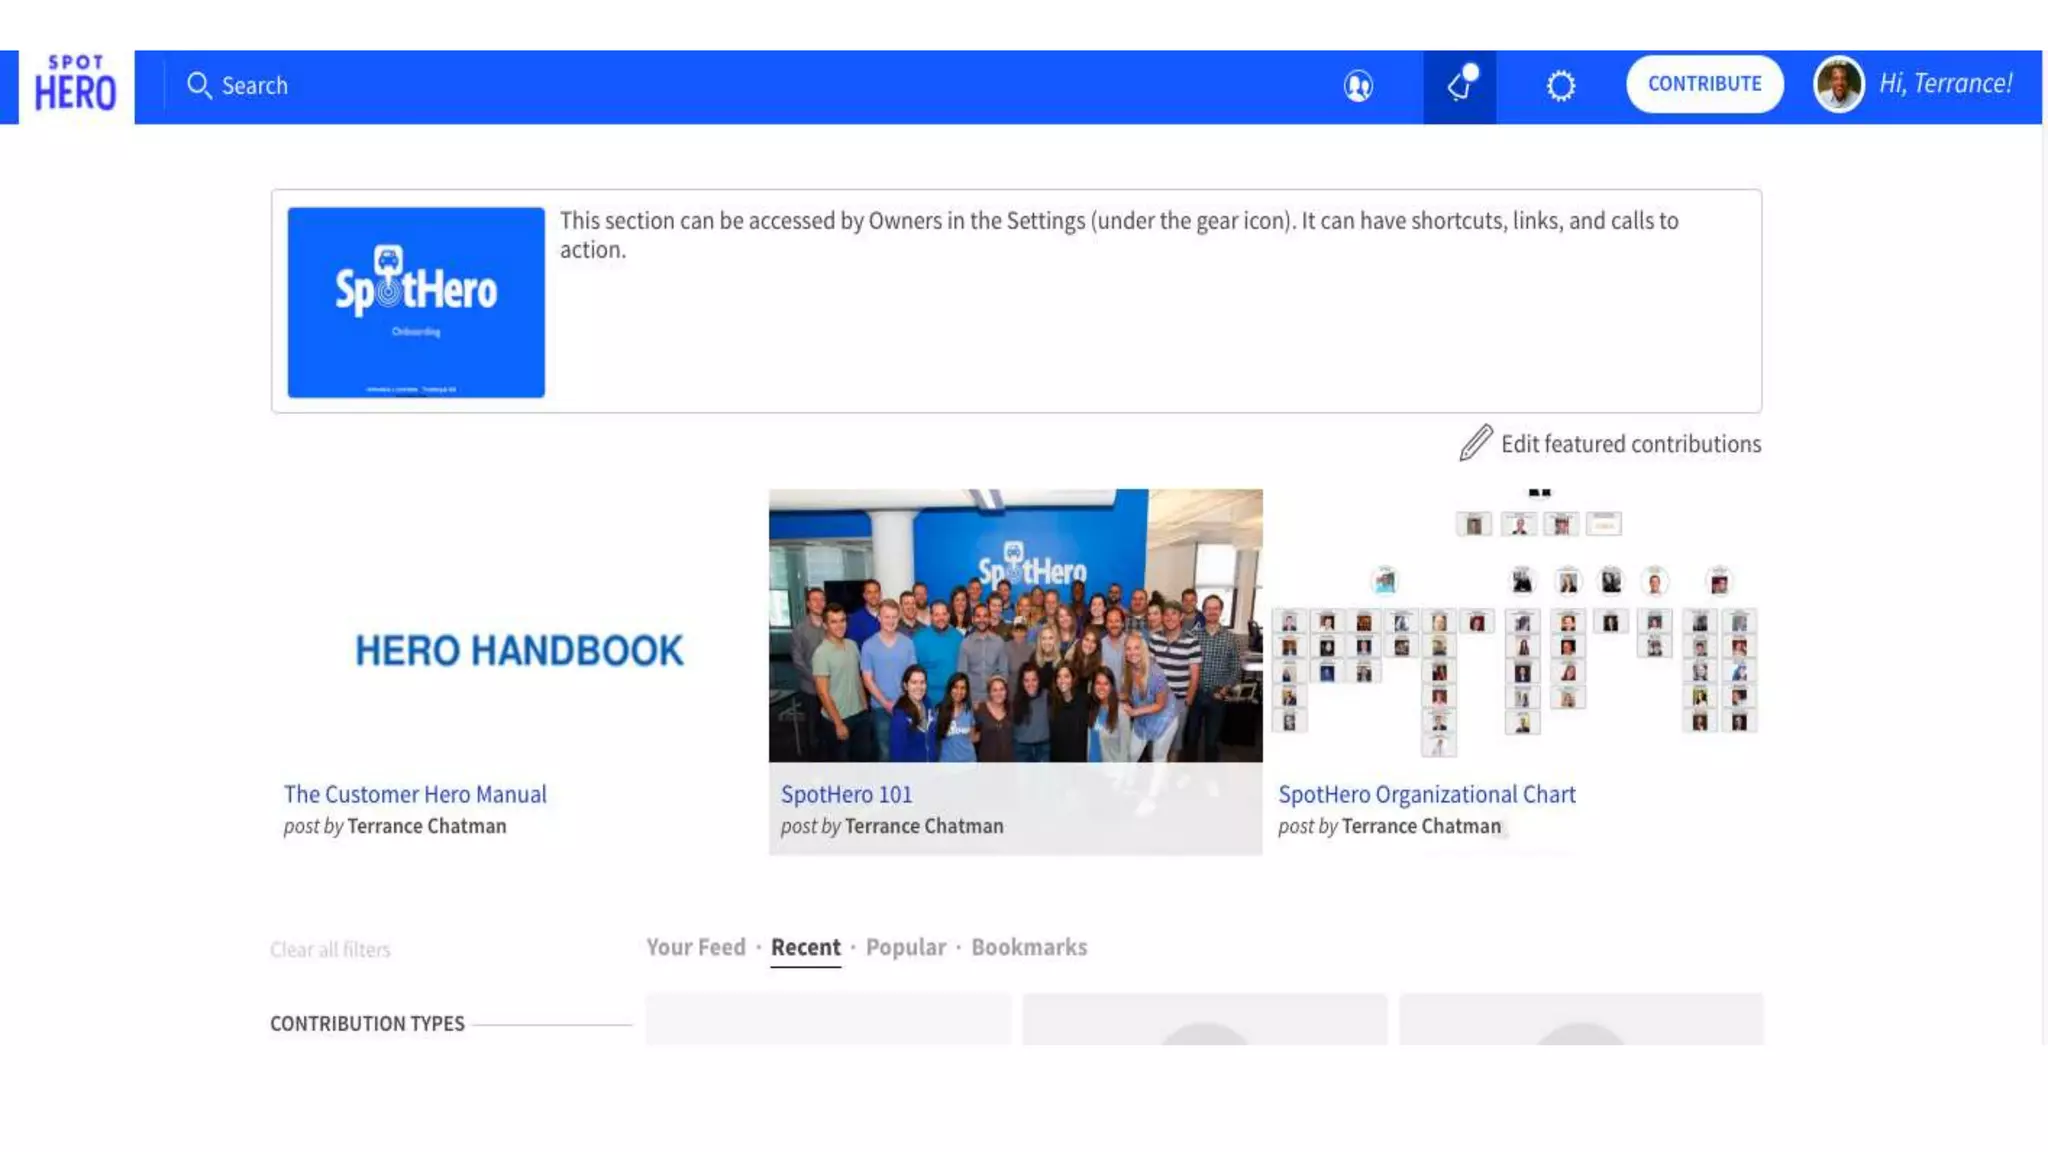Open the settings gear icon
The image size is (2048, 1152).
pyautogui.click(x=1560, y=86)
